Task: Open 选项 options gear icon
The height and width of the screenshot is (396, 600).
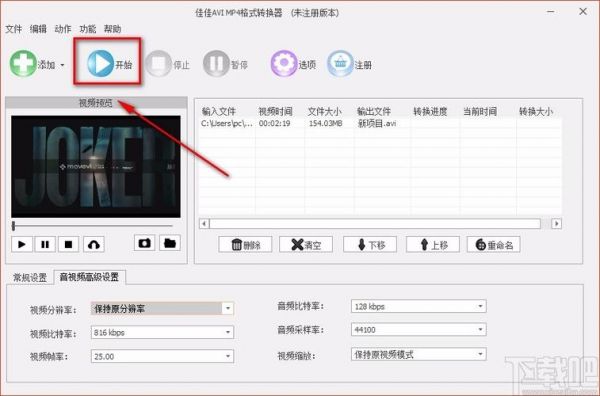Action: click(284, 64)
